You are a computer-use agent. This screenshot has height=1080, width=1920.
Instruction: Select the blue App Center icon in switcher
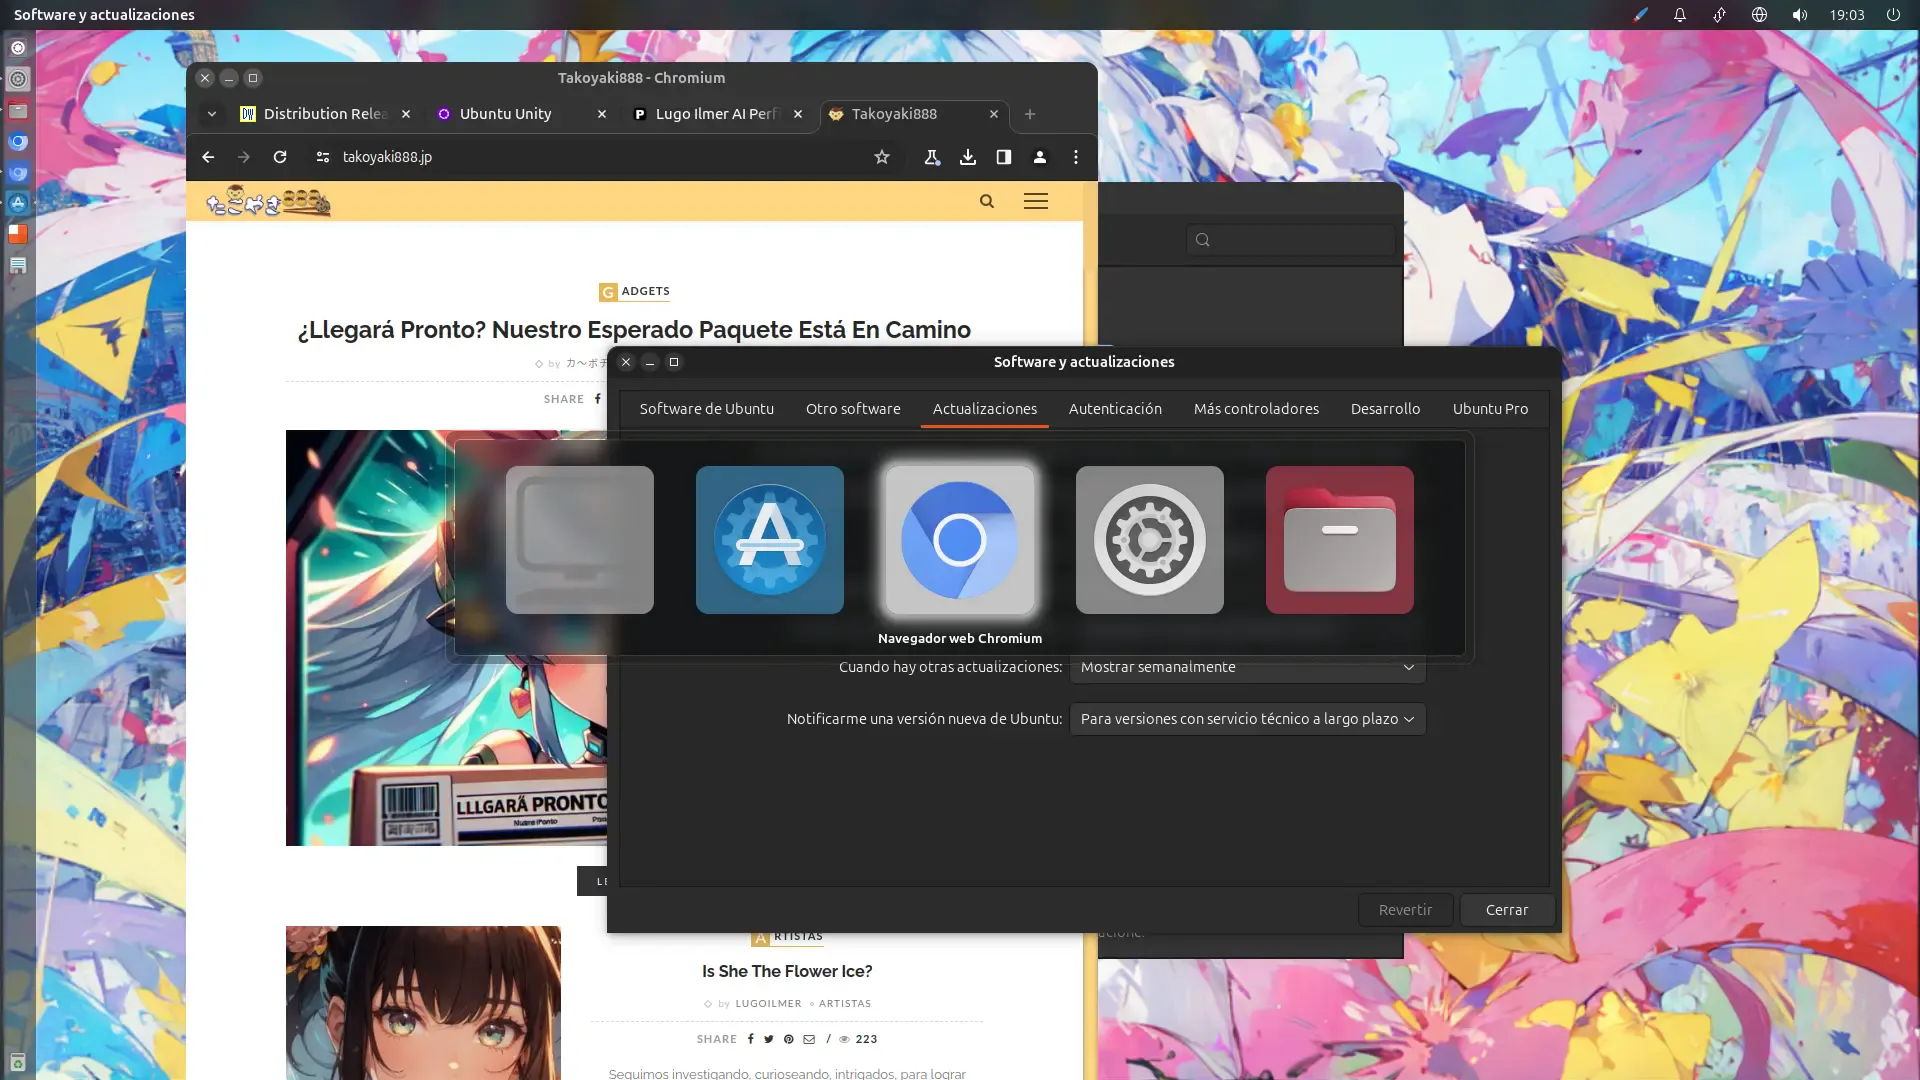coord(769,541)
